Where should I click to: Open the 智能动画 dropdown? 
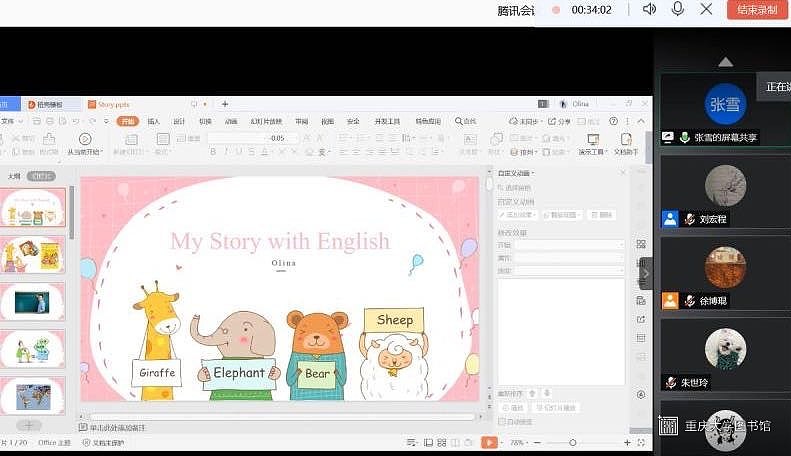pyautogui.click(x=562, y=215)
